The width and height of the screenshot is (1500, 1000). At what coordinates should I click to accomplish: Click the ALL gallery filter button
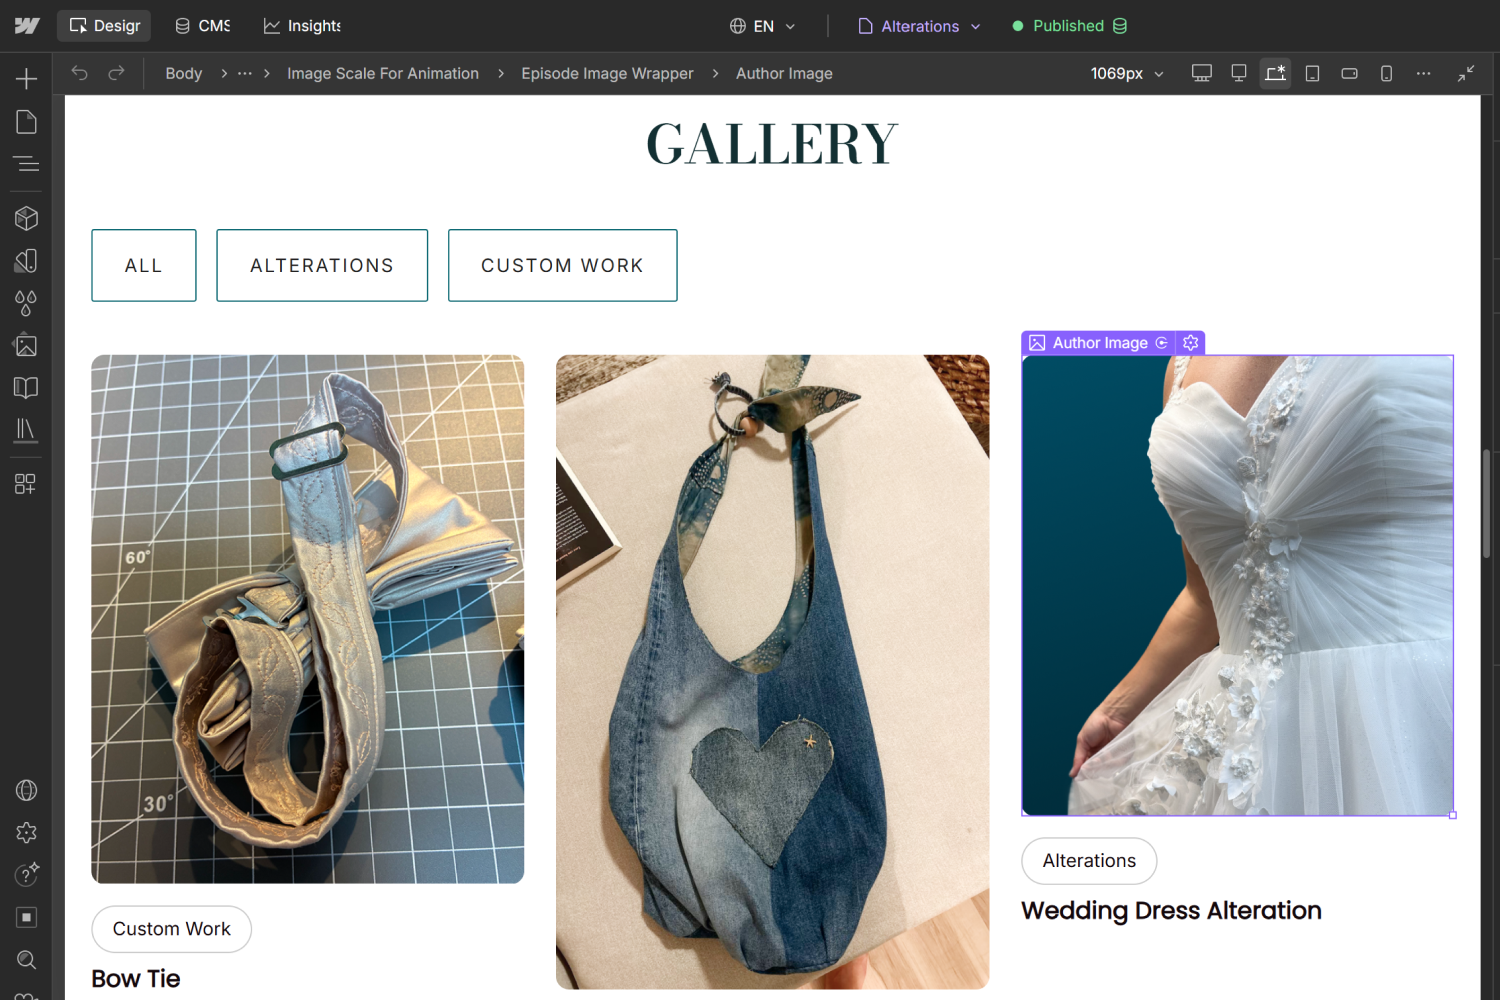(144, 265)
